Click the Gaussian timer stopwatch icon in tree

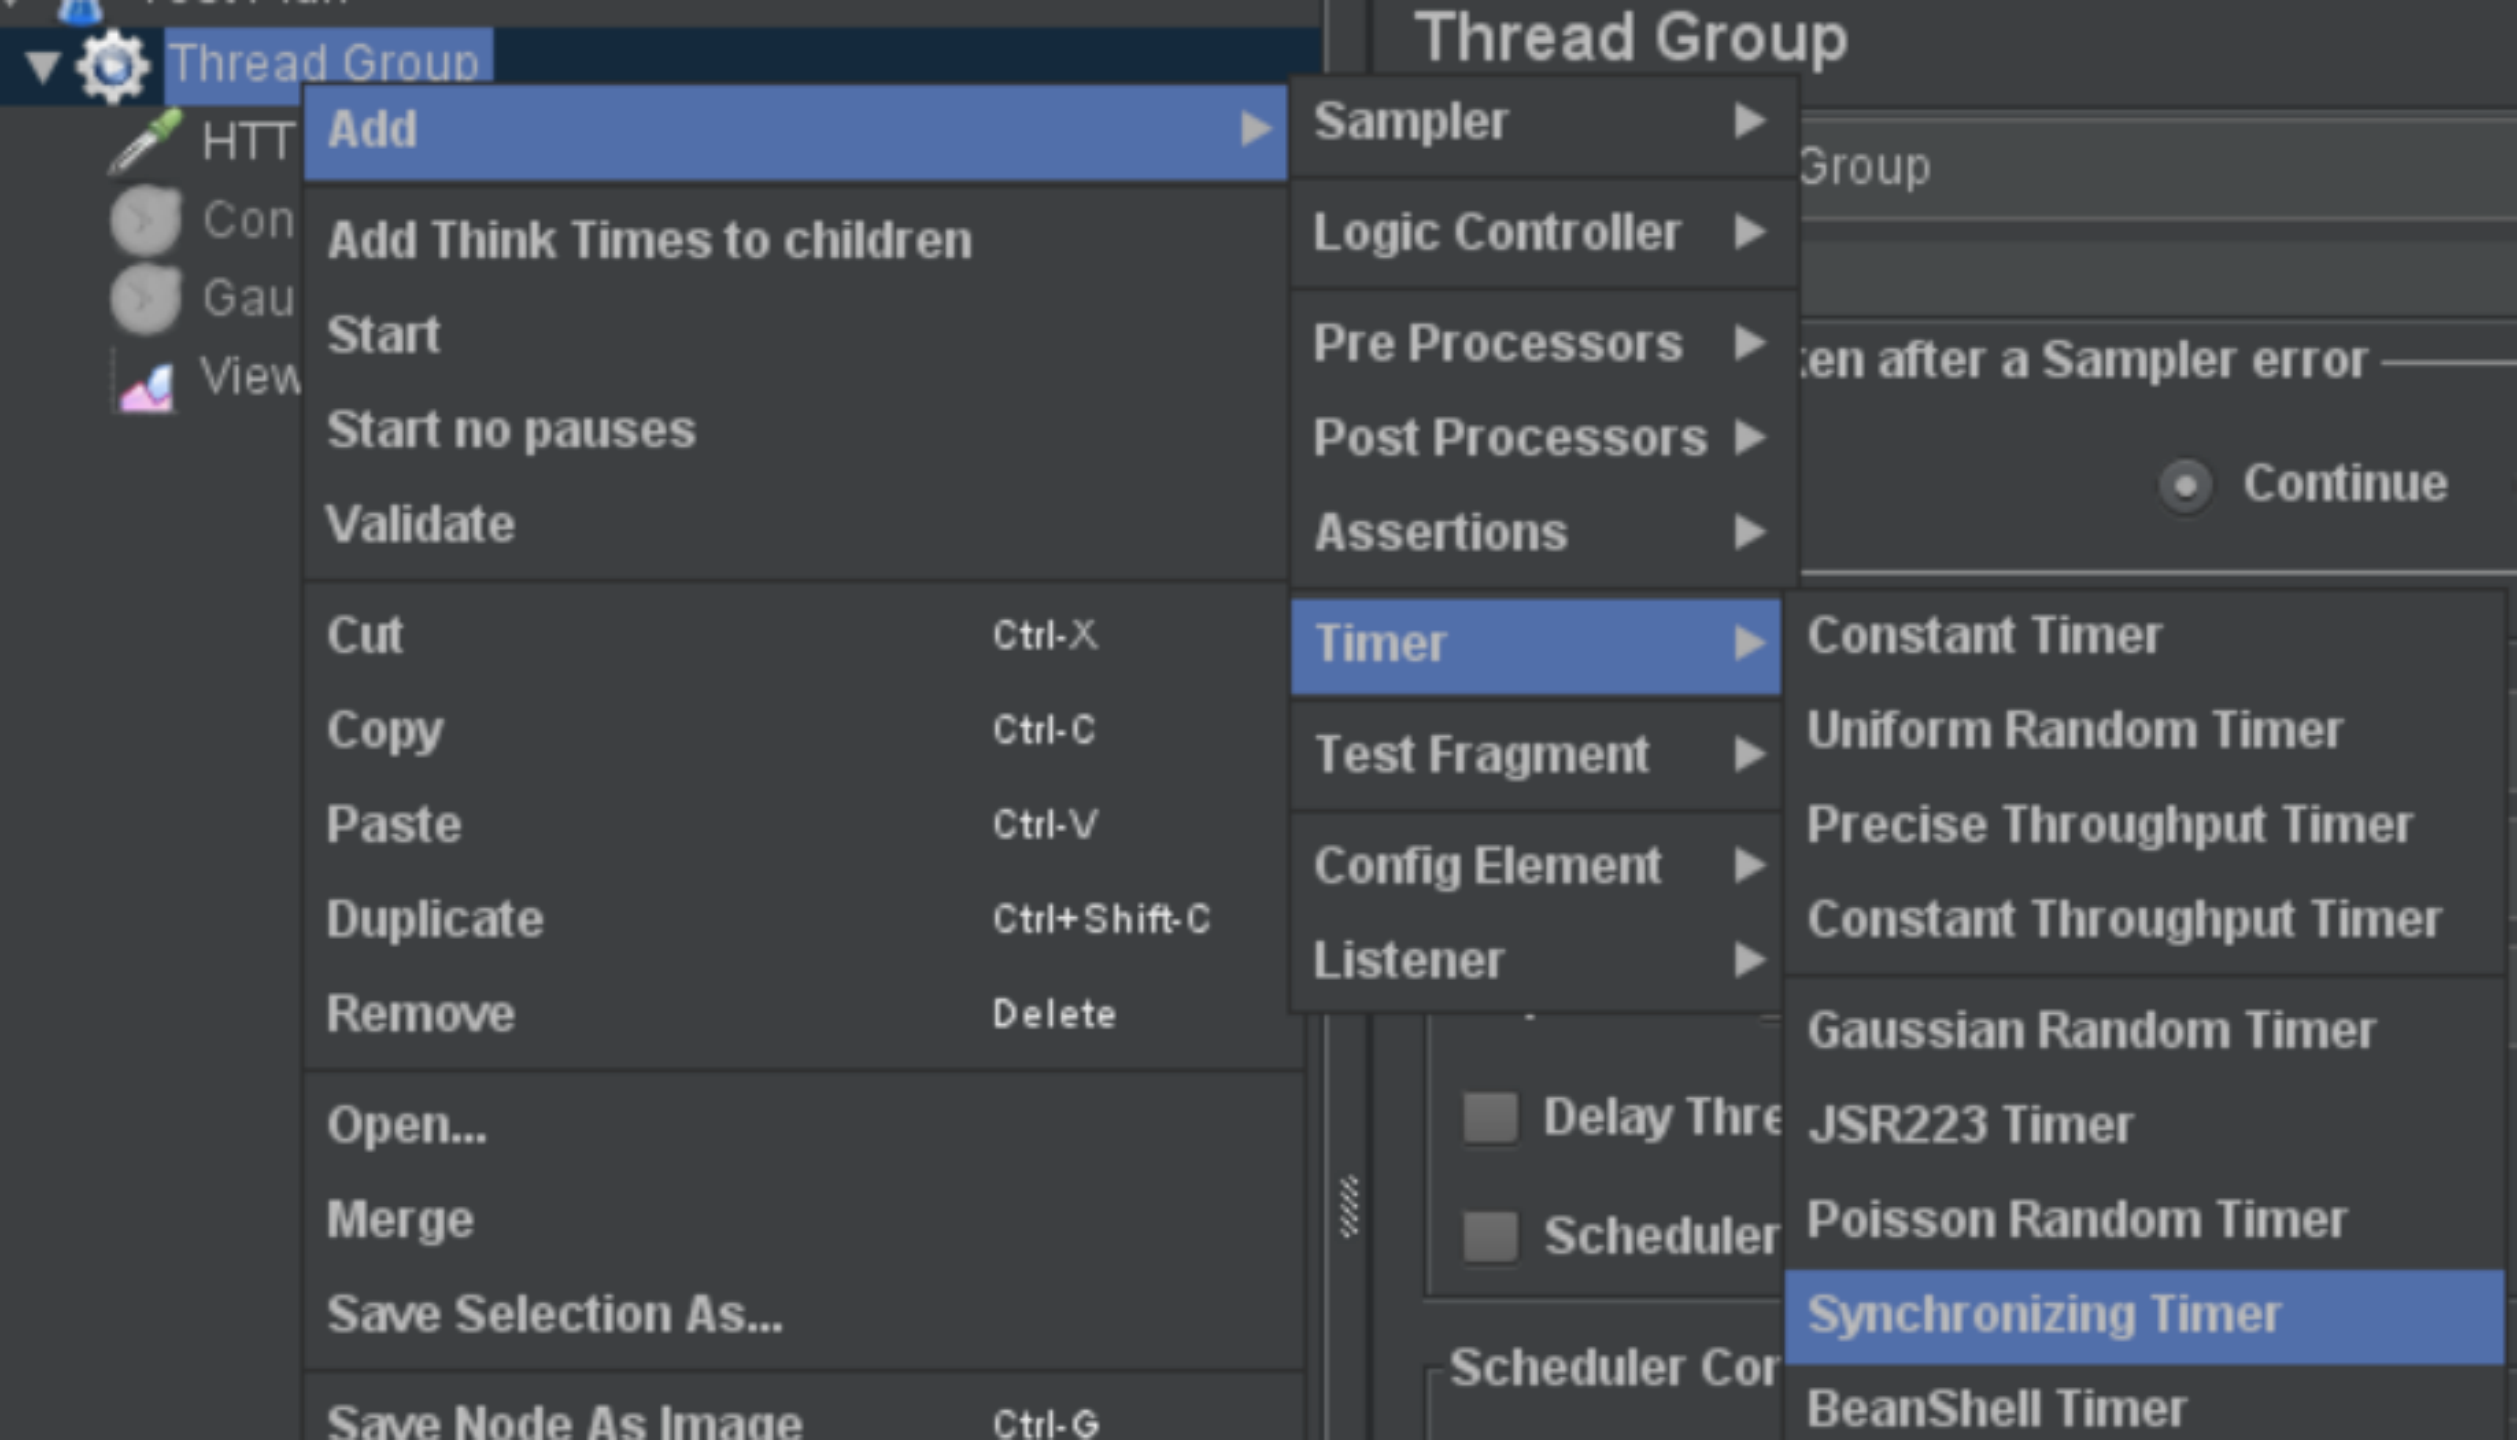click(x=146, y=299)
